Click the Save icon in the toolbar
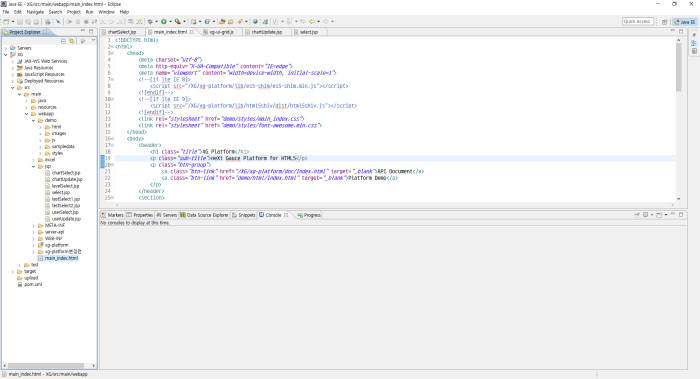700x379 pixels. [20, 21]
